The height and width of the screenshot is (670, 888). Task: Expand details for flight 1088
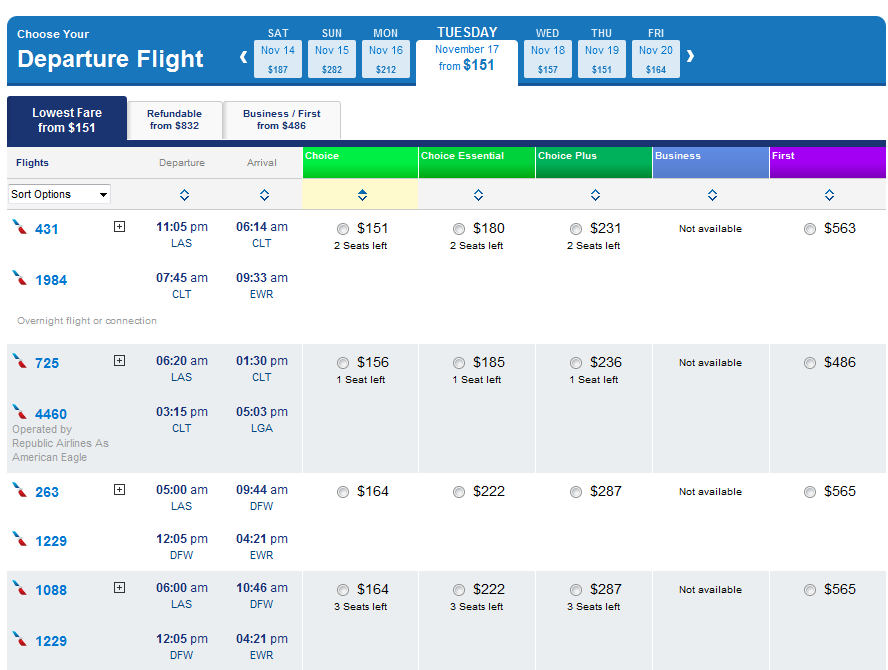coord(119,588)
